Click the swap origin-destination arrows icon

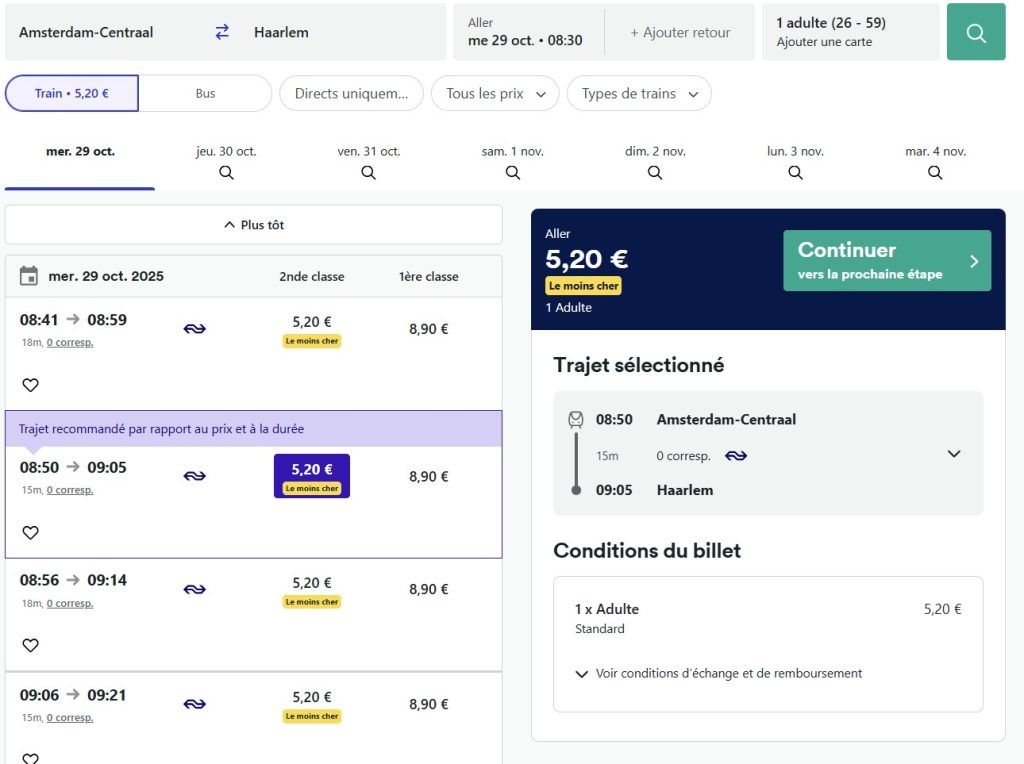click(x=221, y=31)
